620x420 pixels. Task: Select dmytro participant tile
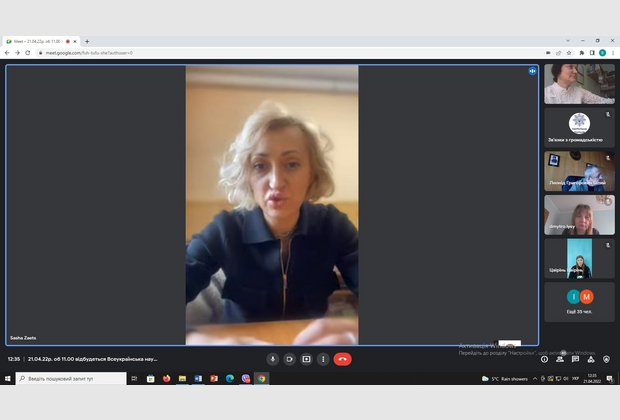tap(579, 215)
